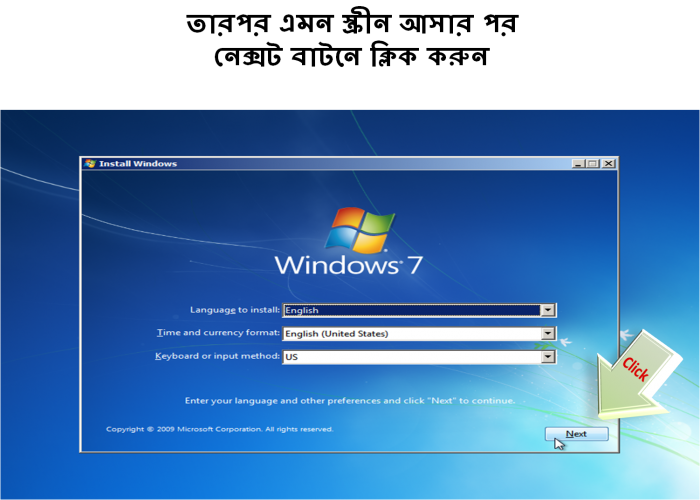Click the Next button
The height and width of the screenshot is (500, 700).
pos(576,434)
